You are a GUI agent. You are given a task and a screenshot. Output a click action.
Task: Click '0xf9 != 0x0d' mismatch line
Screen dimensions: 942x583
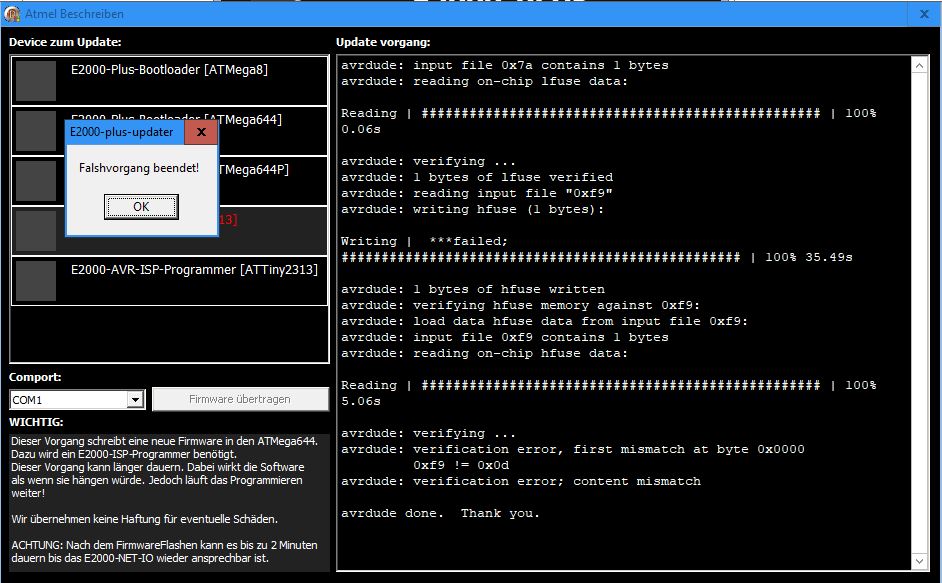click(461, 465)
